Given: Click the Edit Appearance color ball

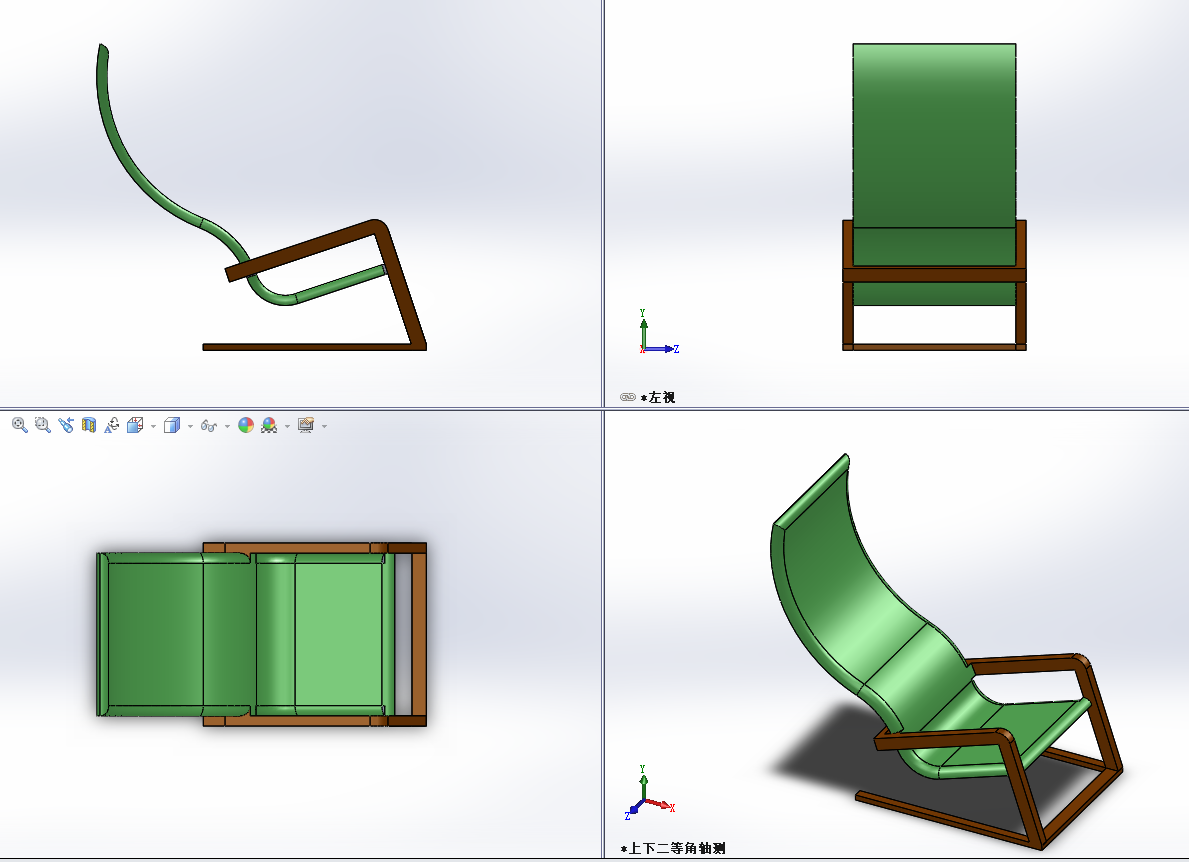Looking at the screenshot, I should [x=246, y=425].
